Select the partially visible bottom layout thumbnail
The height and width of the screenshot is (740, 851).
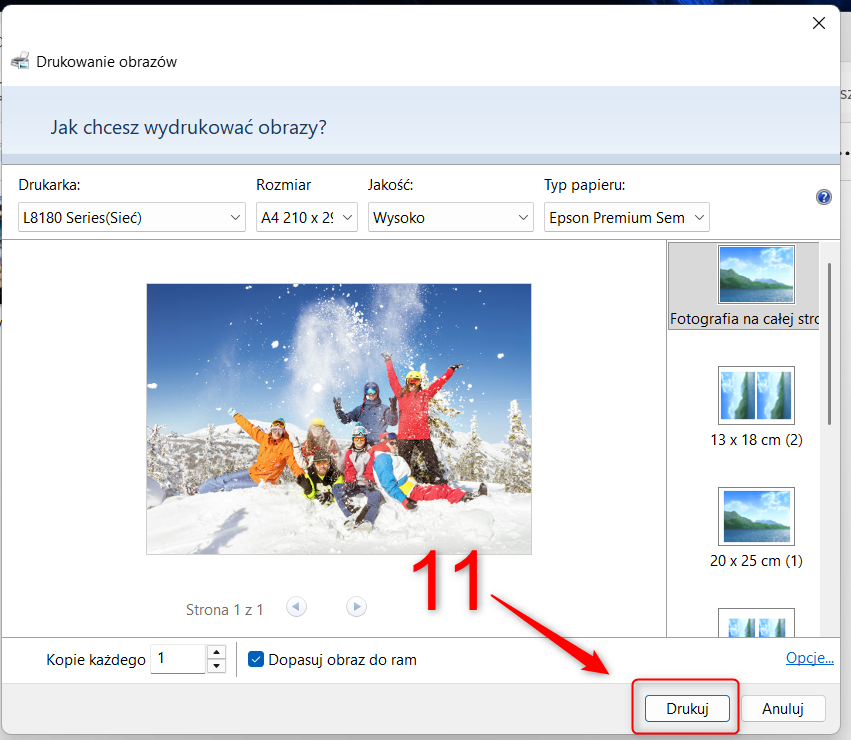756,623
